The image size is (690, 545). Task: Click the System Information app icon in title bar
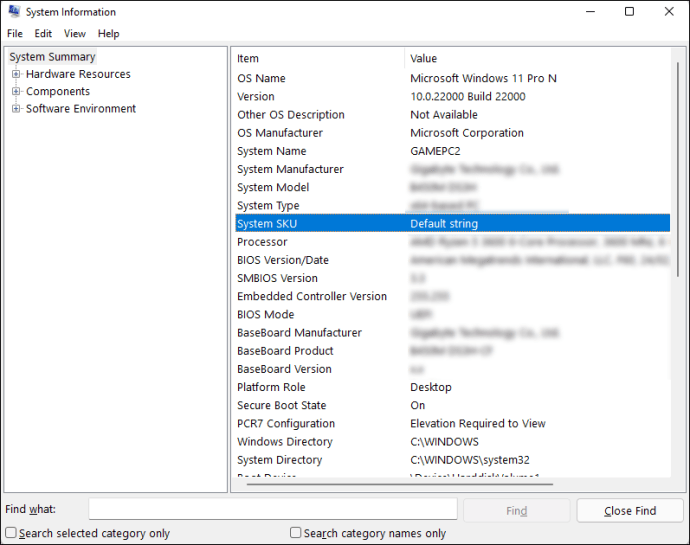pyautogui.click(x=13, y=12)
